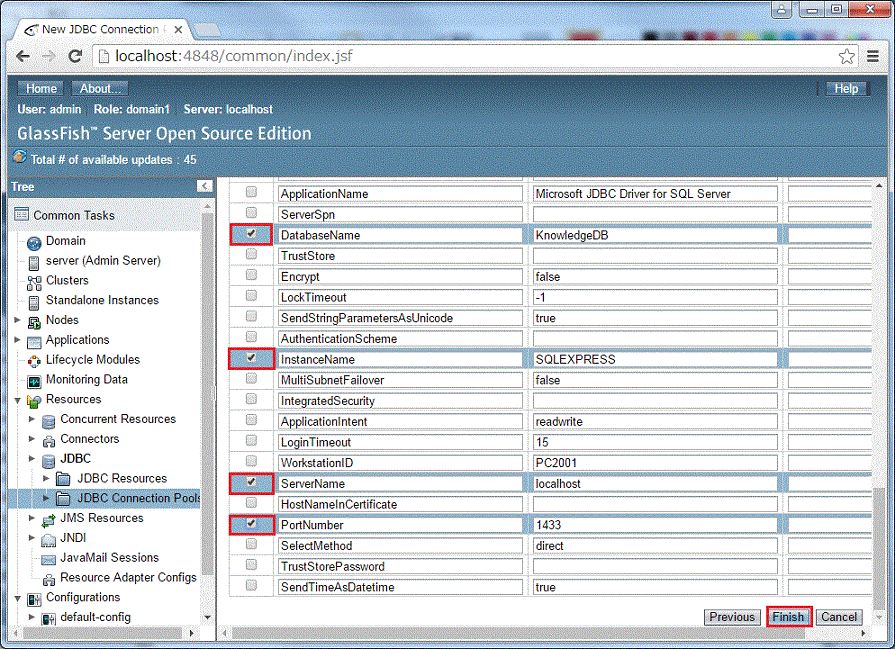
Task: Click the Admin Server icon
Action: [x=34, y=263]
